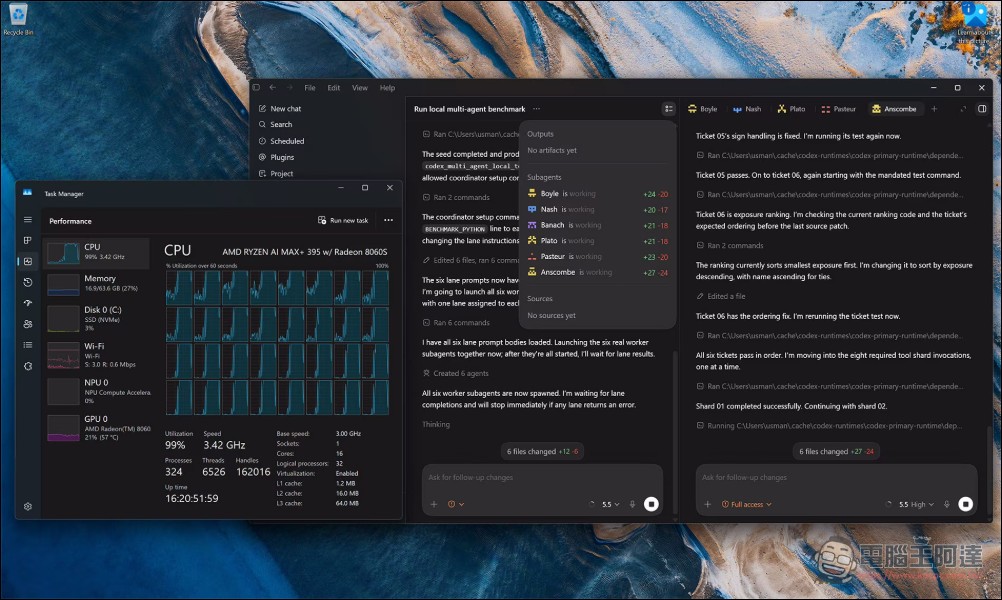Screen dimensions: 1002x600
Task: Click Run new task in Task Manager
Action: [x=343, y=220]
